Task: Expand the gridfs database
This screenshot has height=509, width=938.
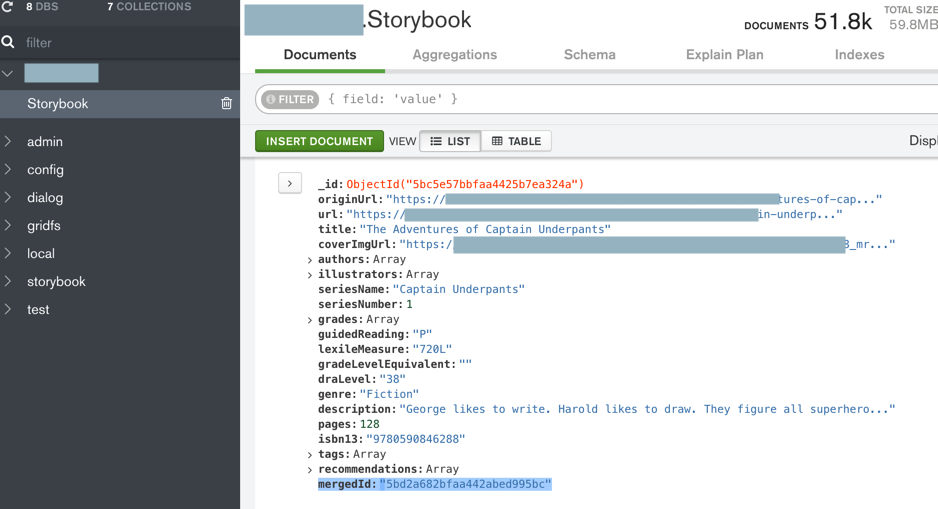Action: (9, 226)
